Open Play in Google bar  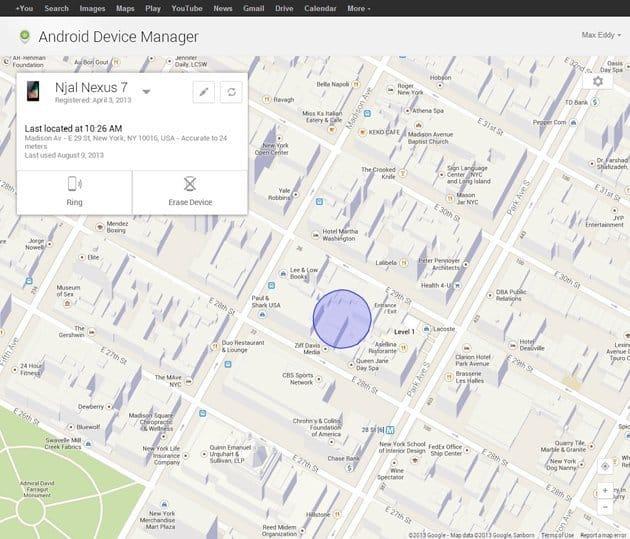tap(153, 8)
